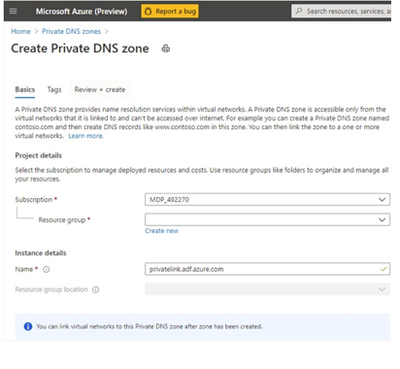
Task: Expand the Resource group dropdown
Action: [x=267, y=220]
